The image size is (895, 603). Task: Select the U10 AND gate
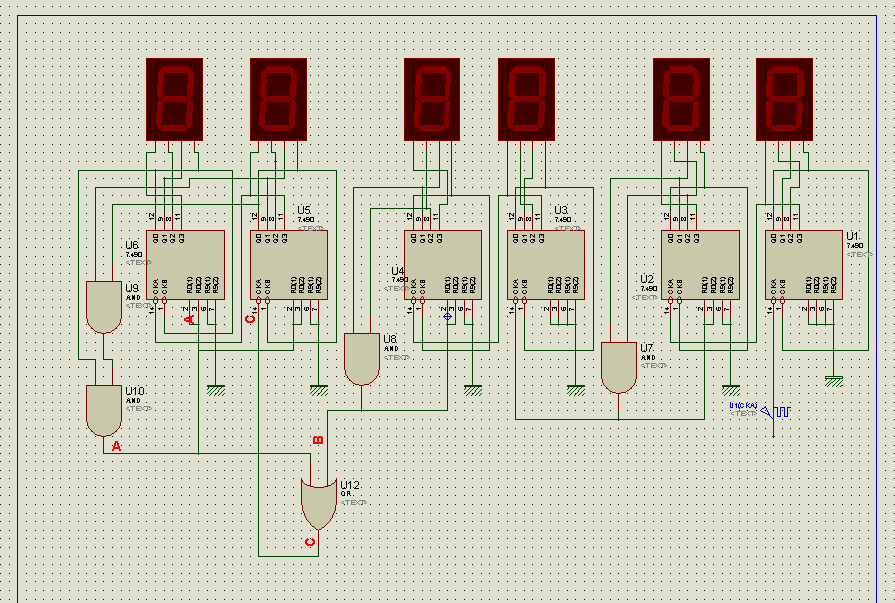(104, 405)
